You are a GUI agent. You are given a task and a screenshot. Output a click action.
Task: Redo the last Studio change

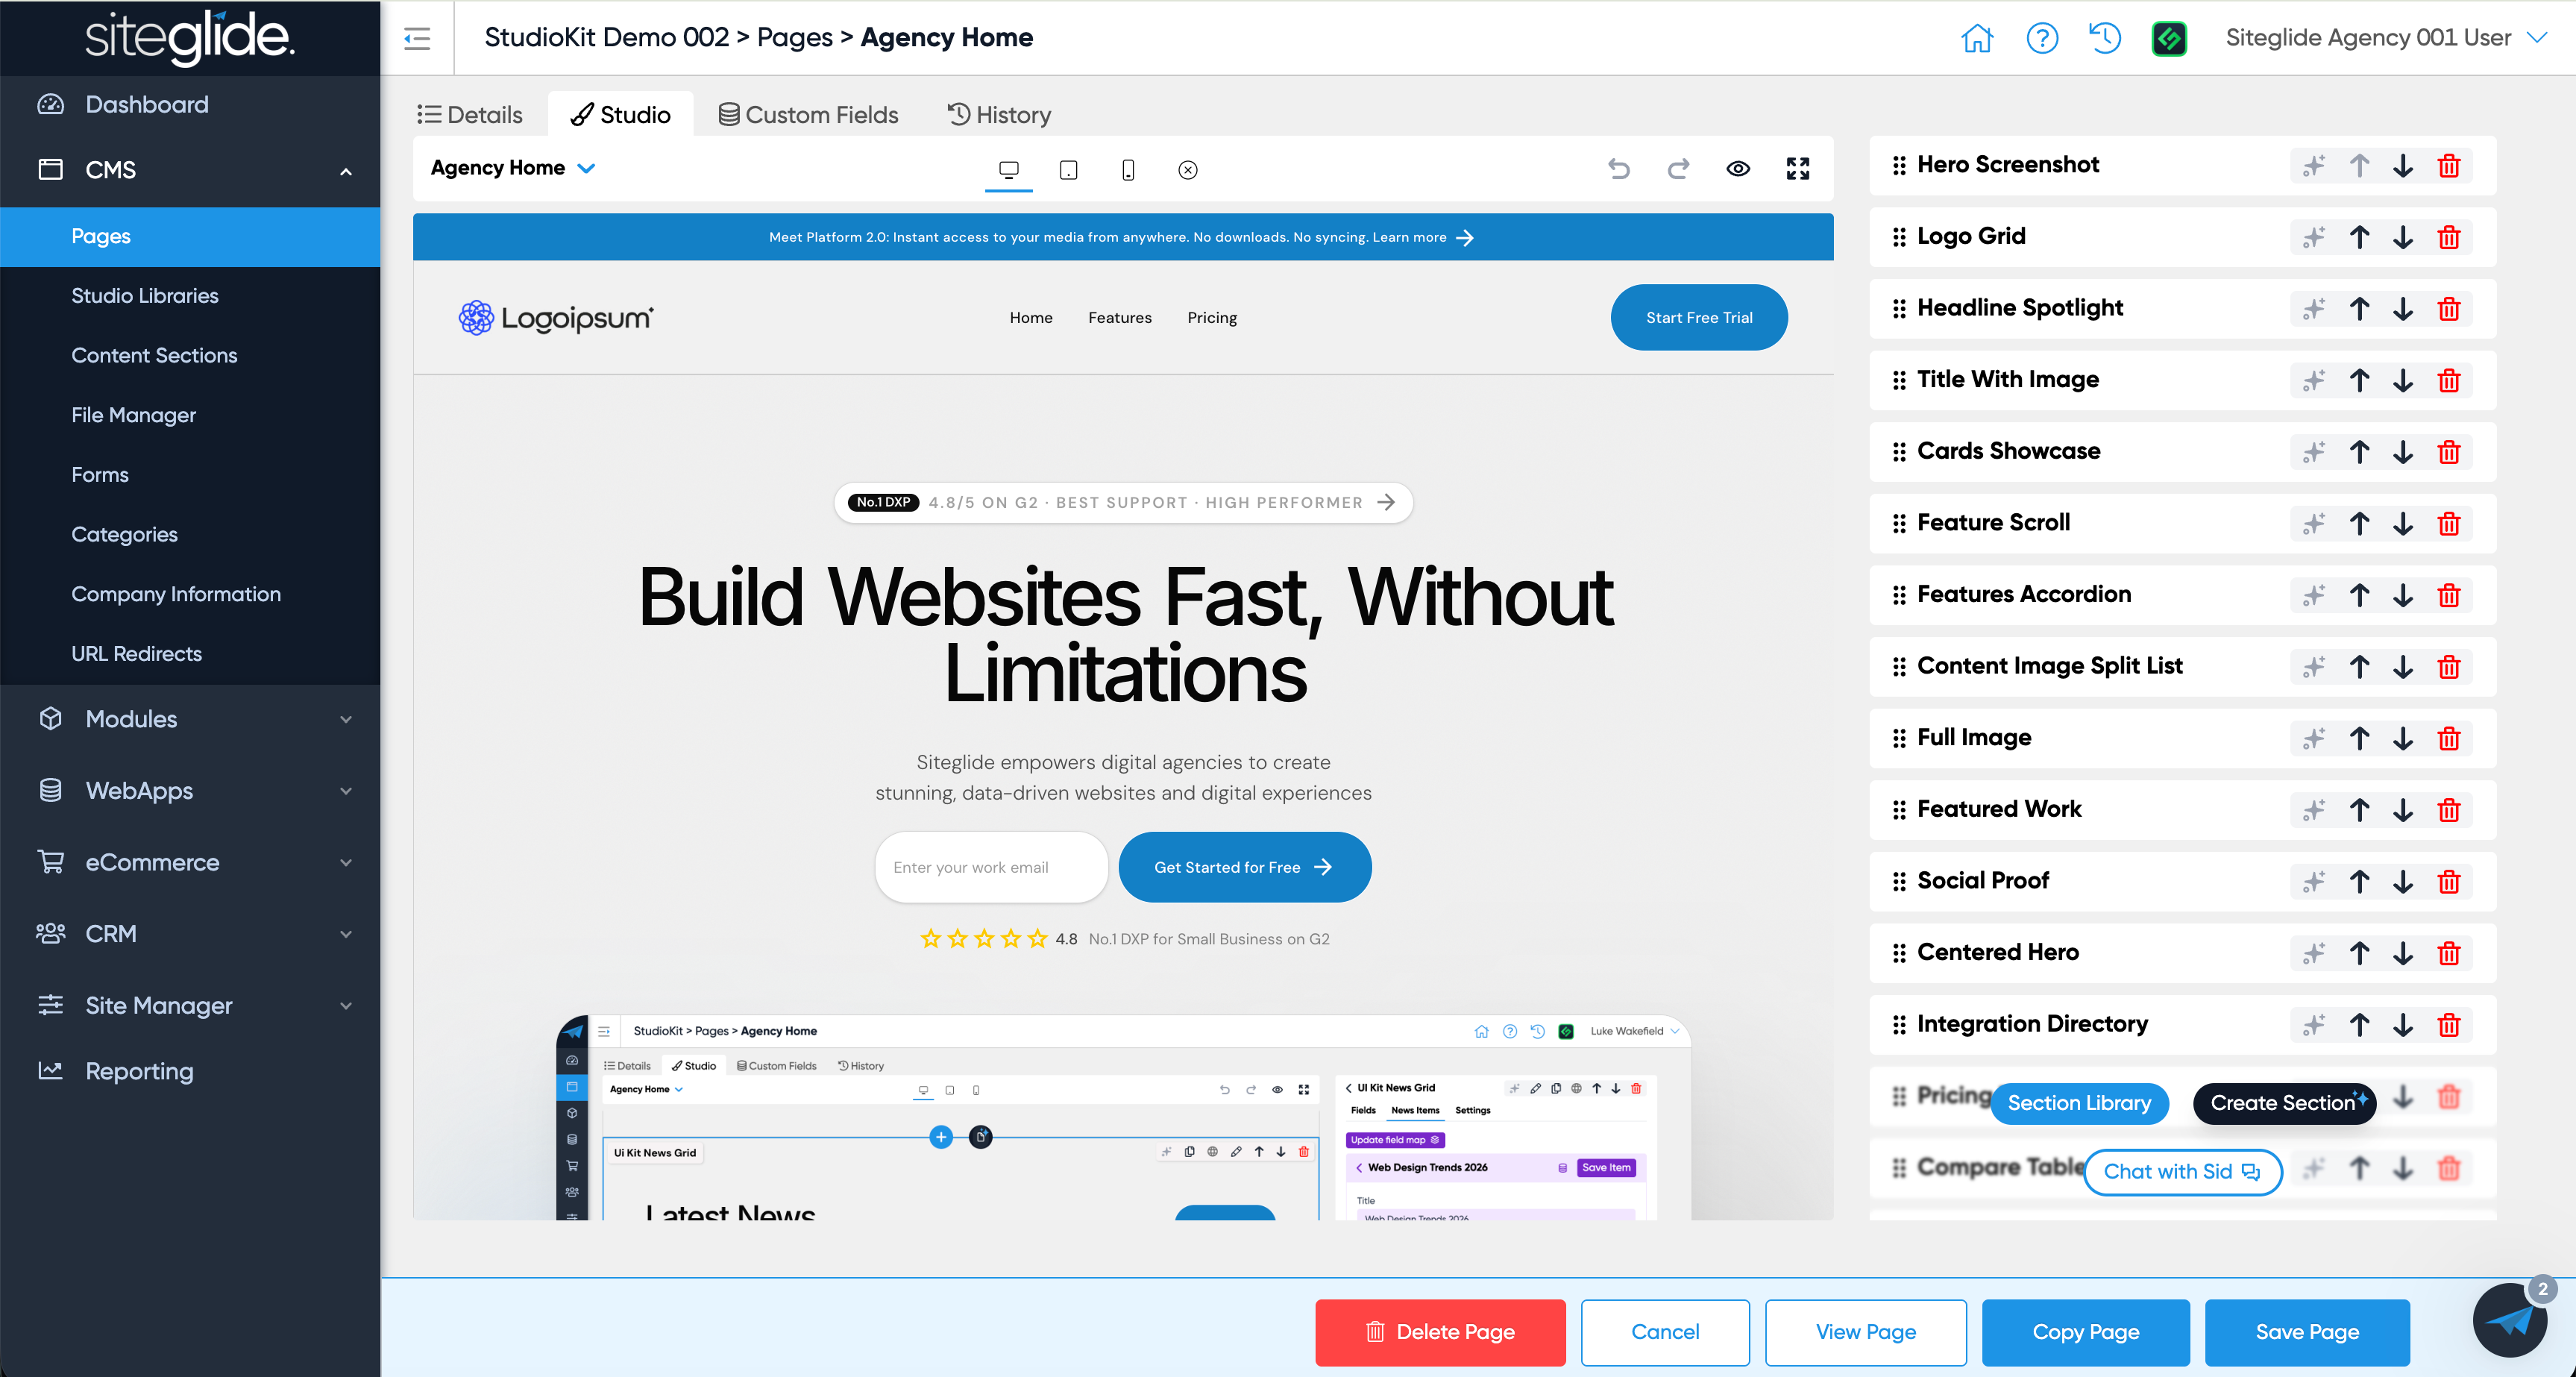pos(1678,169)
